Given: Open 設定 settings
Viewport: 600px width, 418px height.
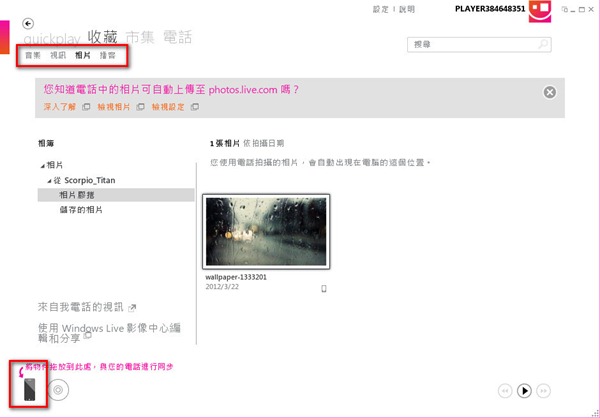Looking at the screenshot, I should [x=381, y=9].
